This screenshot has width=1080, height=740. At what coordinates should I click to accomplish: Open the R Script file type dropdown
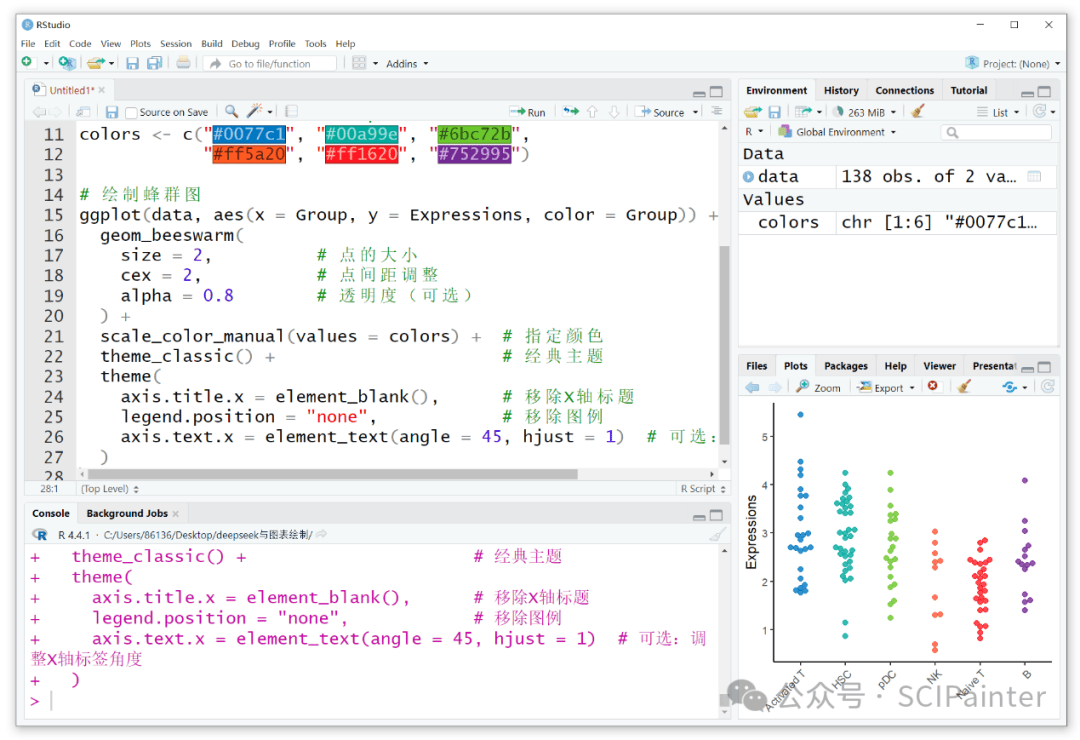703,489
